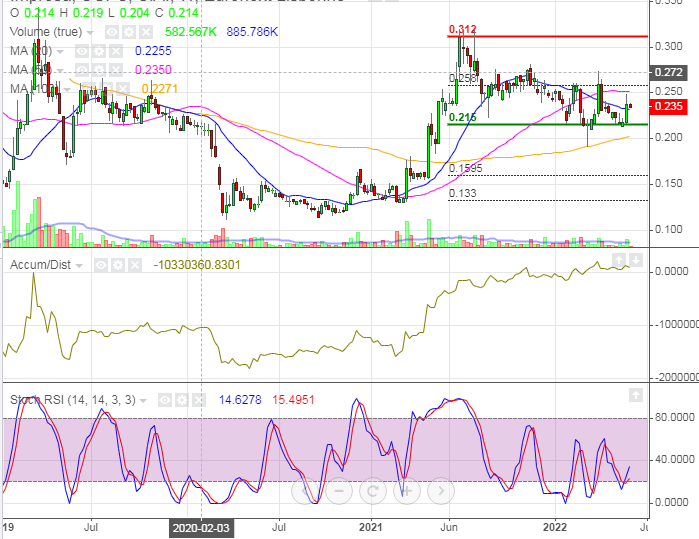Click the 0.2350 MA (50) value
Image resolution: width=699 pixels, height=539 pixels.
pyautogui.click(x=153, y=70)
